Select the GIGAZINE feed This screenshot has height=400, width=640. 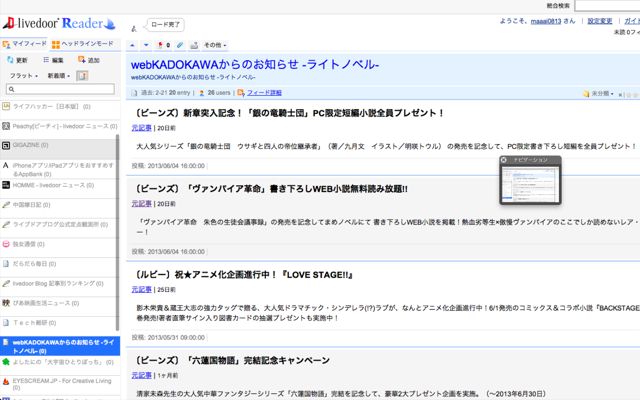[58, 149]
